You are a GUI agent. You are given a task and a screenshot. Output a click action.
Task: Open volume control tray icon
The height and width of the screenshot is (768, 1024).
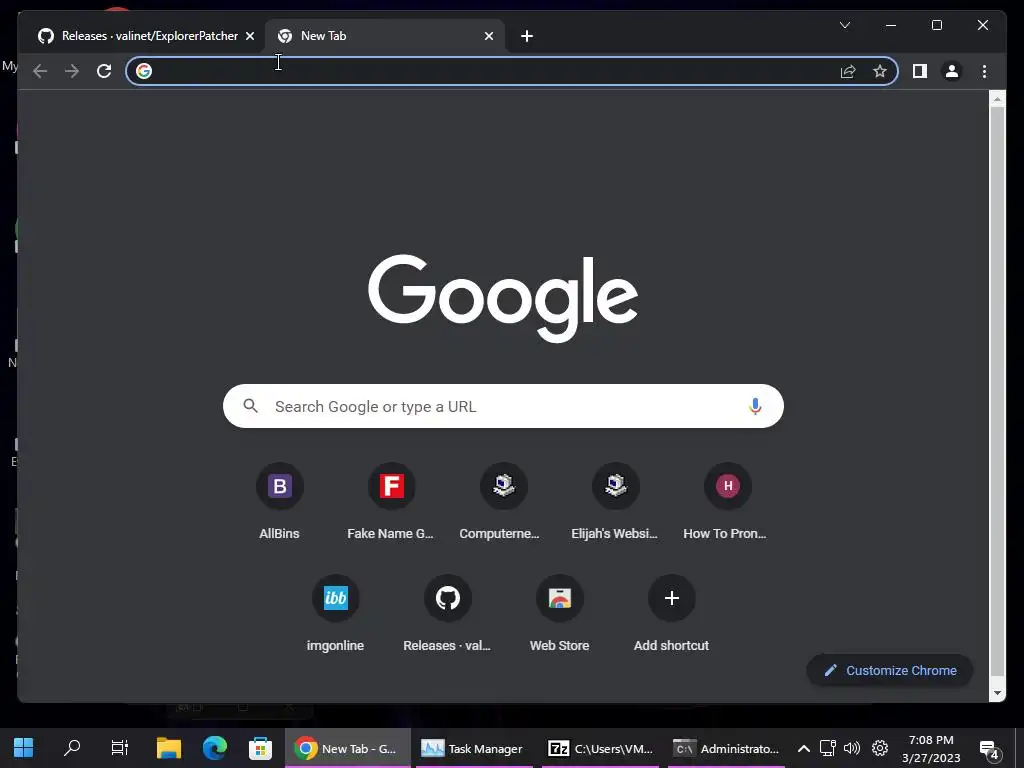pyautogui.click(x=852, y=748)
